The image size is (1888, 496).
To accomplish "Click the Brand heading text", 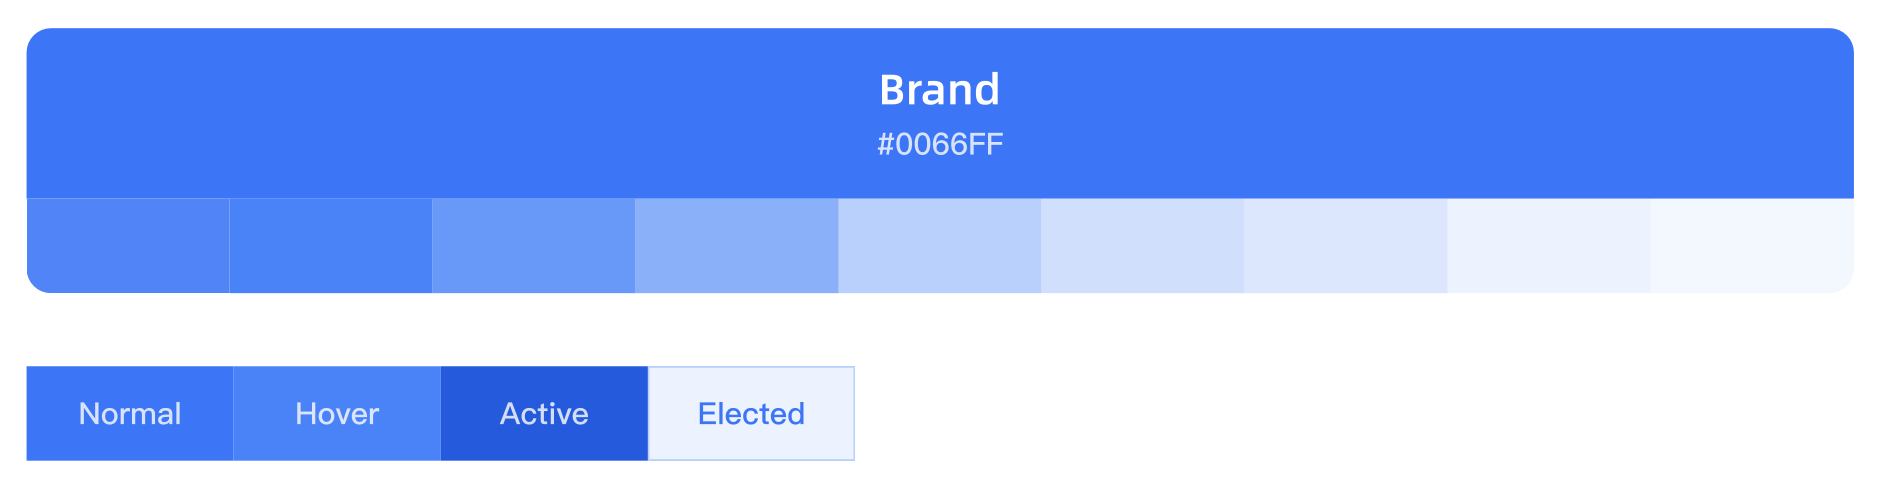I will coord(939,90).
